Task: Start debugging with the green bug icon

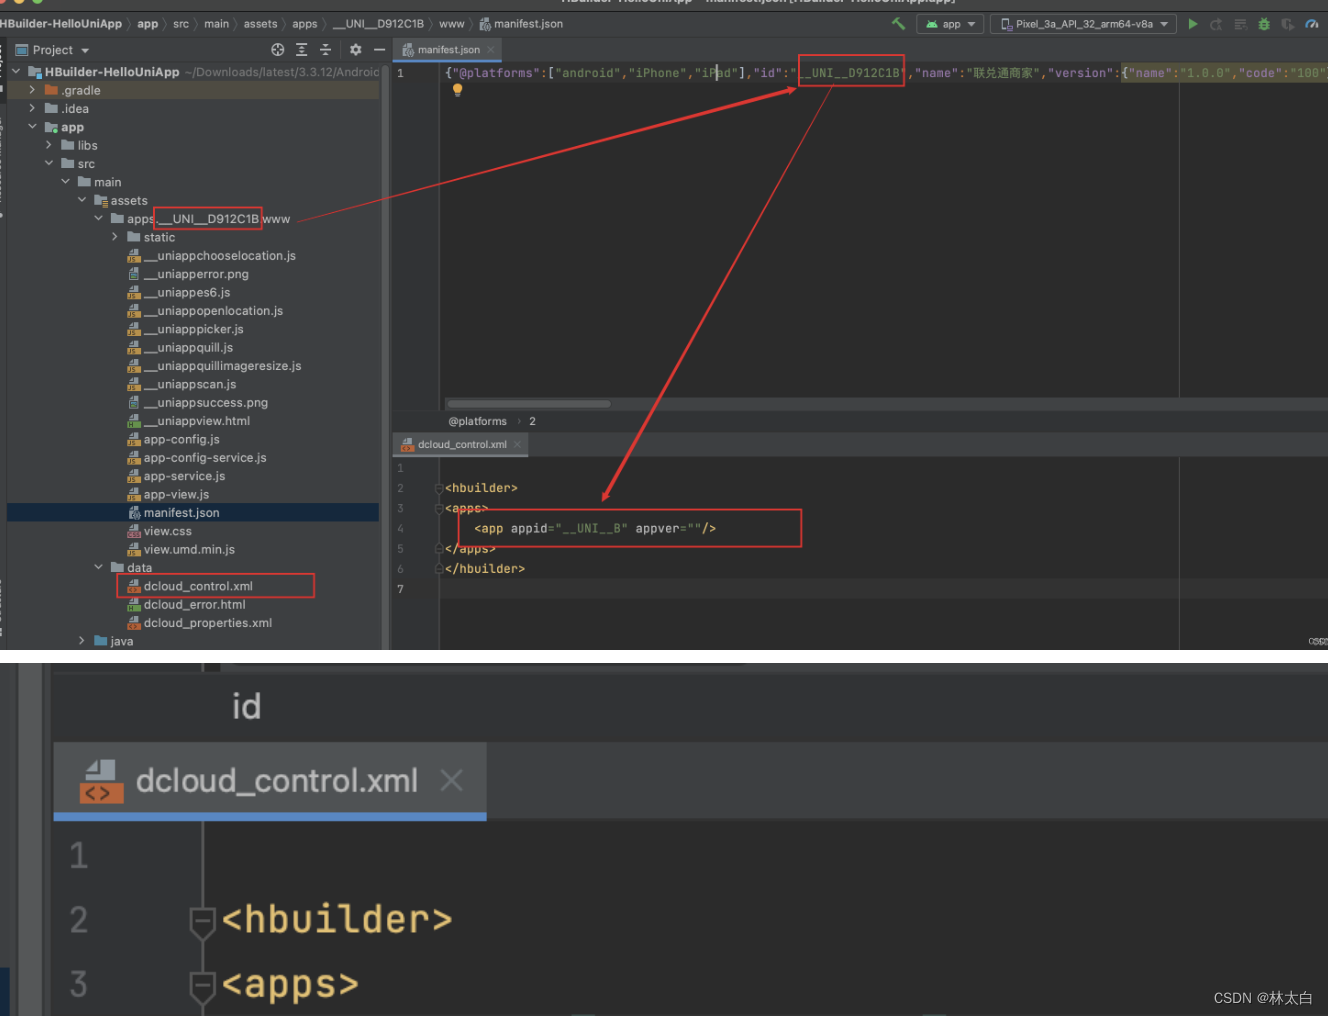Action: [x=1264, y=24]
